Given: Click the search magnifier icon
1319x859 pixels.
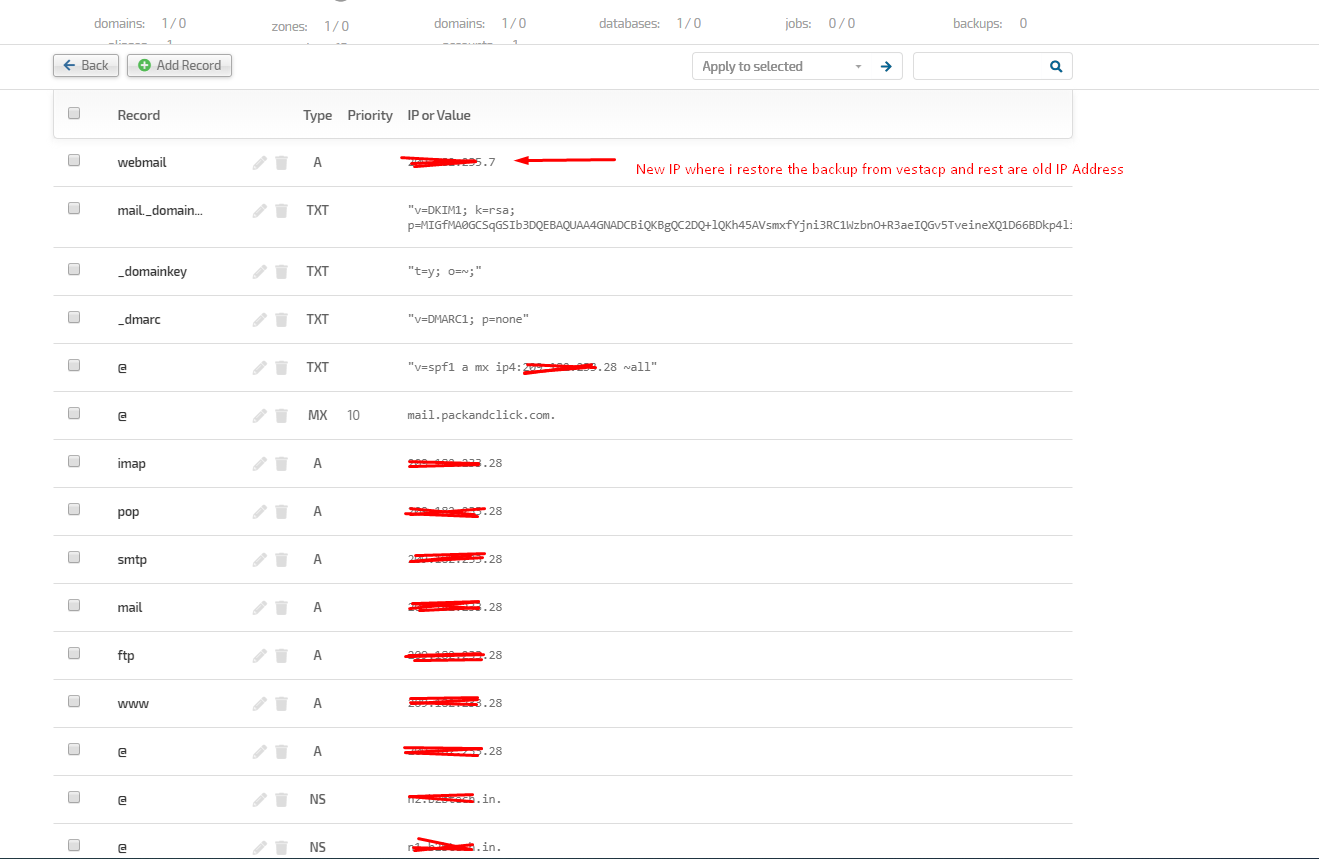Looking at the screenshot, I should coord(1055,66).
